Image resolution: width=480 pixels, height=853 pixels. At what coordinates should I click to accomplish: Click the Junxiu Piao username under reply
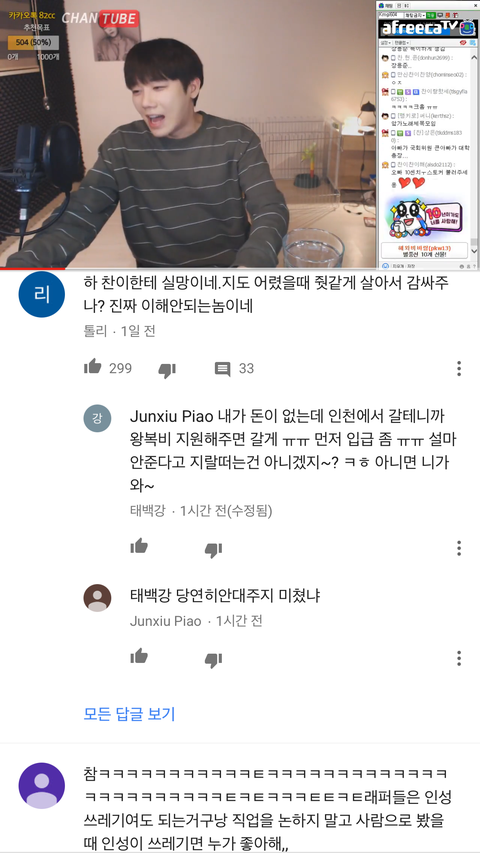pyautogui.click(x=165, y=621)
